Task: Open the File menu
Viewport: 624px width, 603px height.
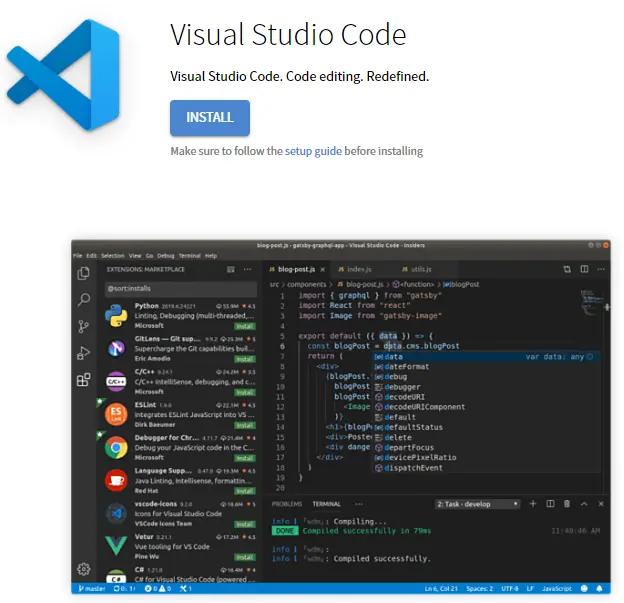Action: tap(78, 256)
